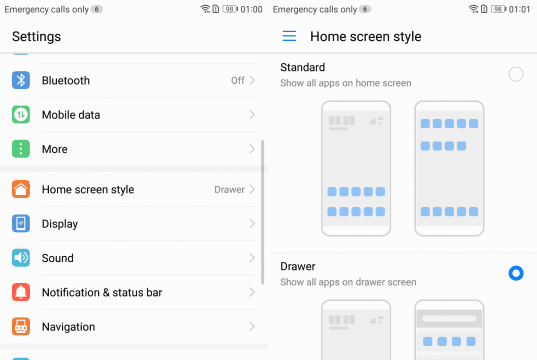537x360 pixels.
Task: Tap Wi-Fi status icon in left status bar
Action: (205, 9)
